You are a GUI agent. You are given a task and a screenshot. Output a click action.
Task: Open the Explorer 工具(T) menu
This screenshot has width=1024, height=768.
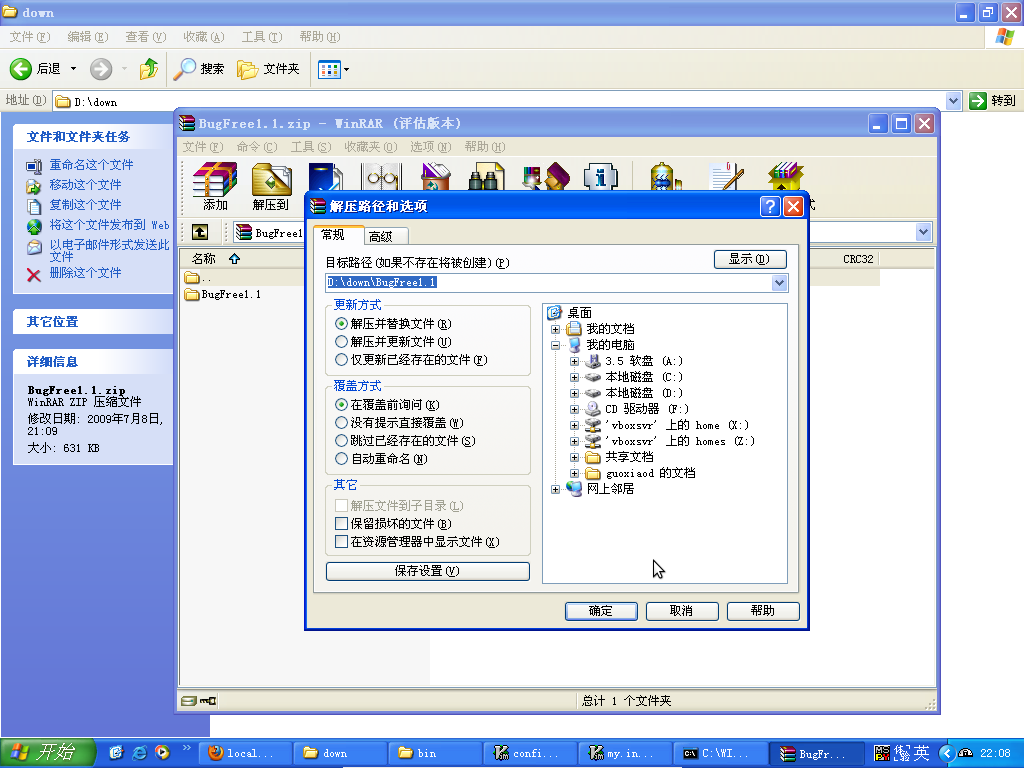[262, 37]
